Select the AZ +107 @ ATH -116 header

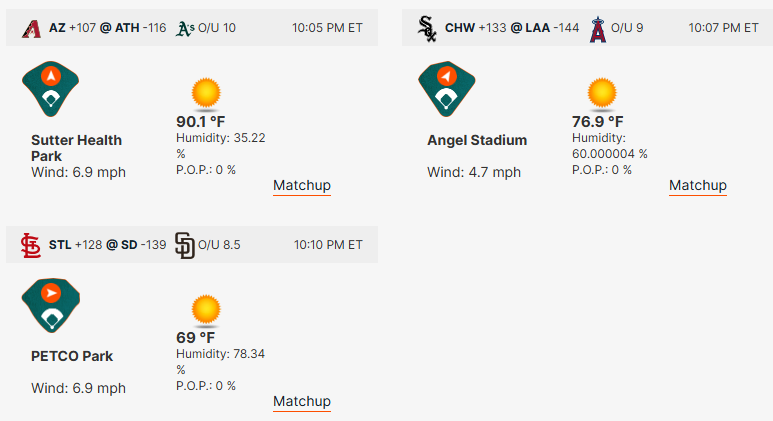tap(107, 28)
